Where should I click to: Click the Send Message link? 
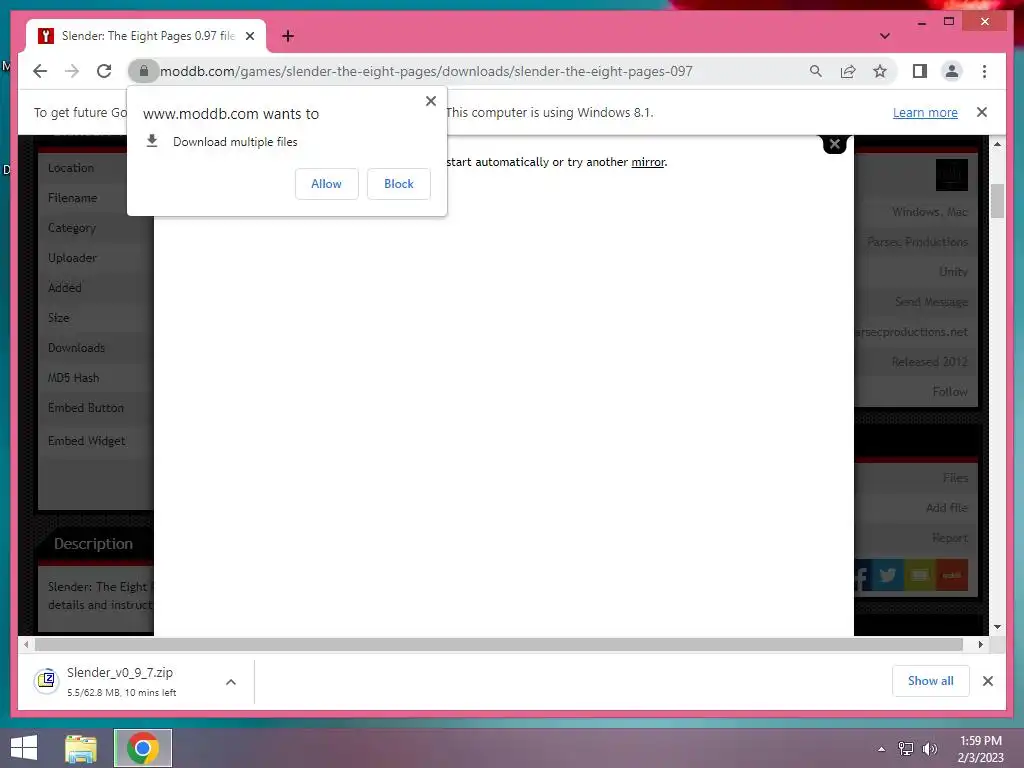pos(931,302)
